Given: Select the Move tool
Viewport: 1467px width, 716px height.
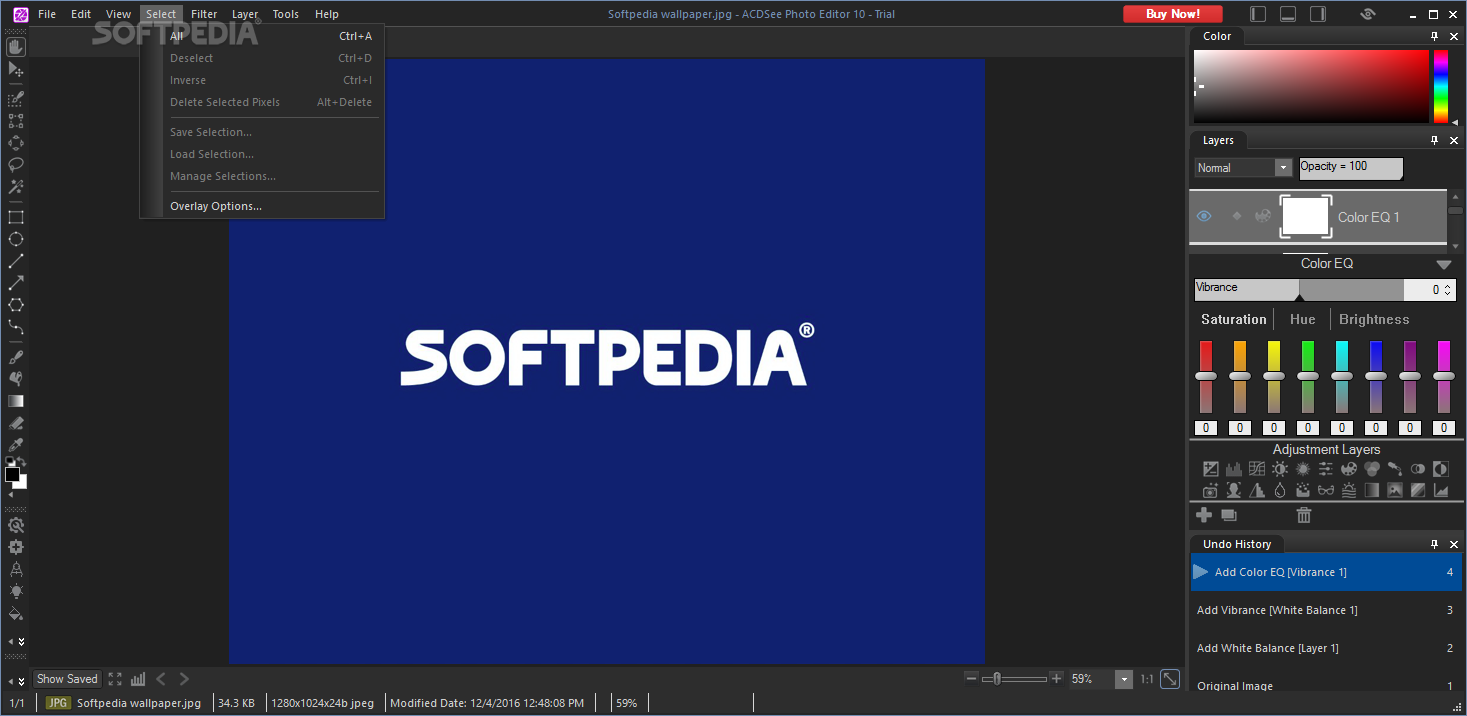Looking at the screenshot, I should point(15,69).
